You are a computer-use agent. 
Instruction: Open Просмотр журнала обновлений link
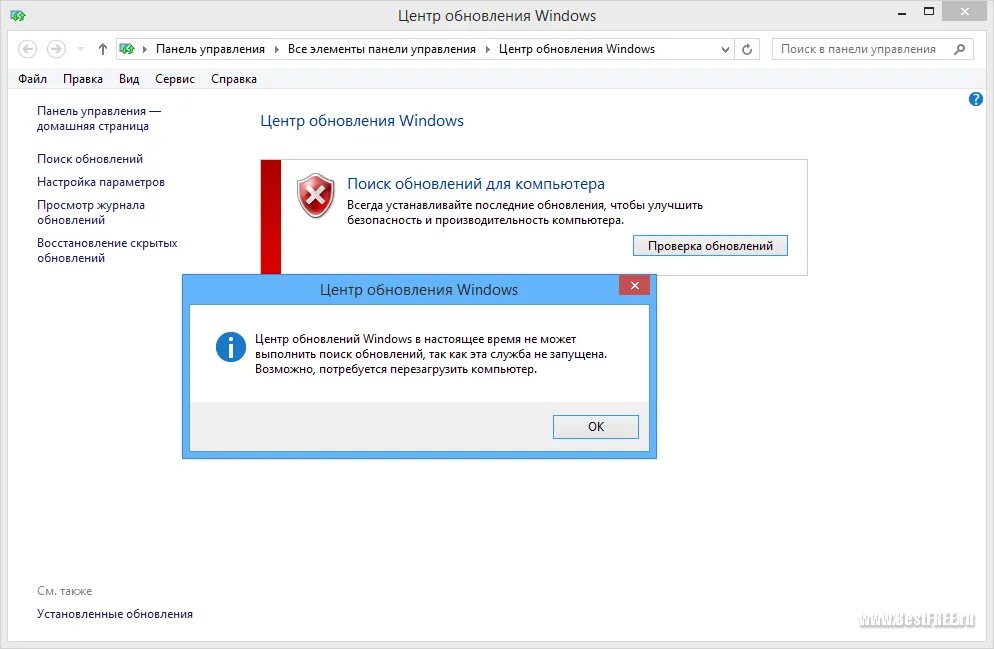pyautogui.click(x=91, y=212)
